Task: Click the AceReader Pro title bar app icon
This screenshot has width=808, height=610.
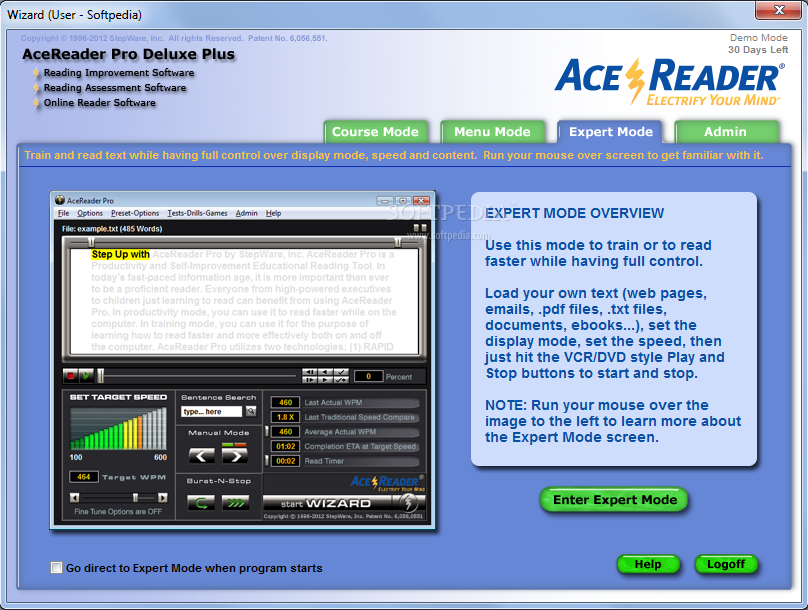Action: 60,200
